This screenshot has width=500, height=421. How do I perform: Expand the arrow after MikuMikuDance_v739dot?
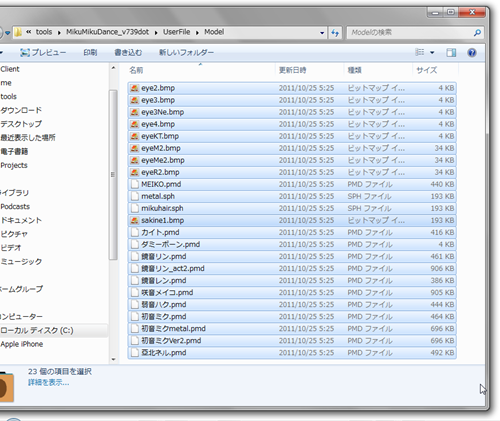(156, 32)
